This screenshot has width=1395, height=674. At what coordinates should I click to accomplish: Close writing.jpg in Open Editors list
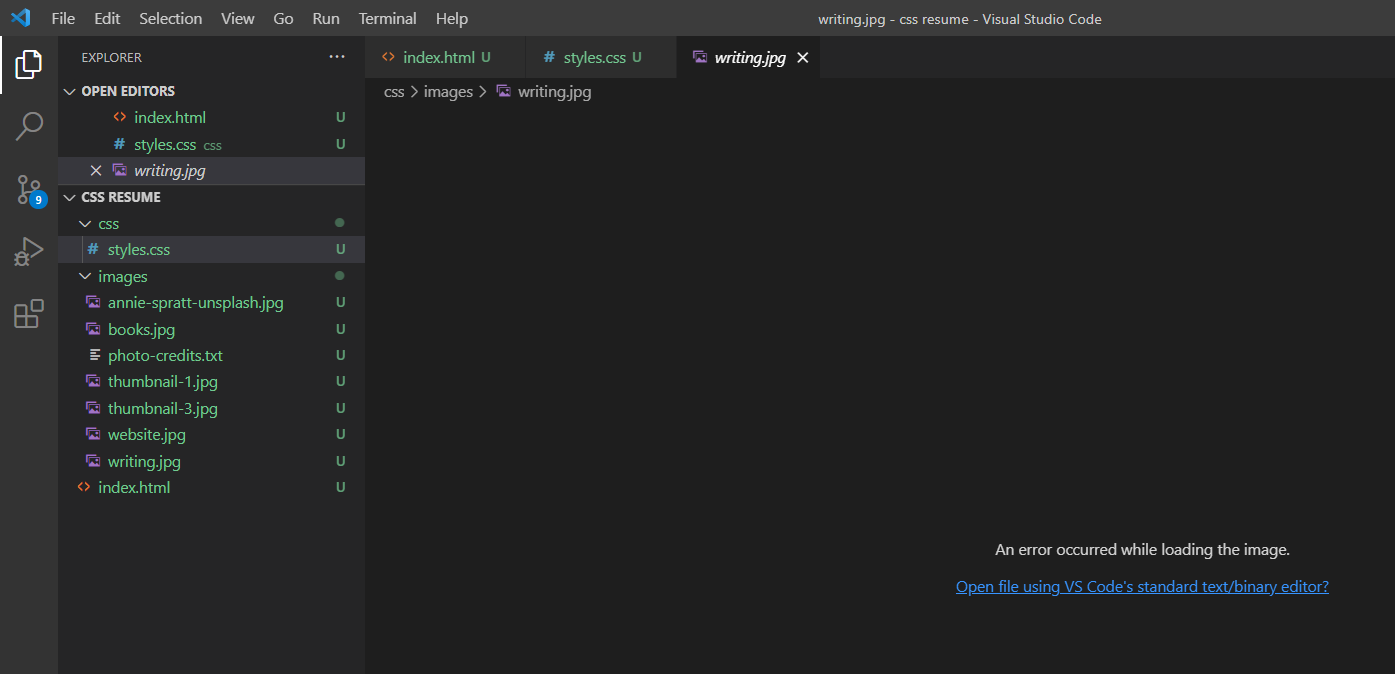[x=96, y=171]
